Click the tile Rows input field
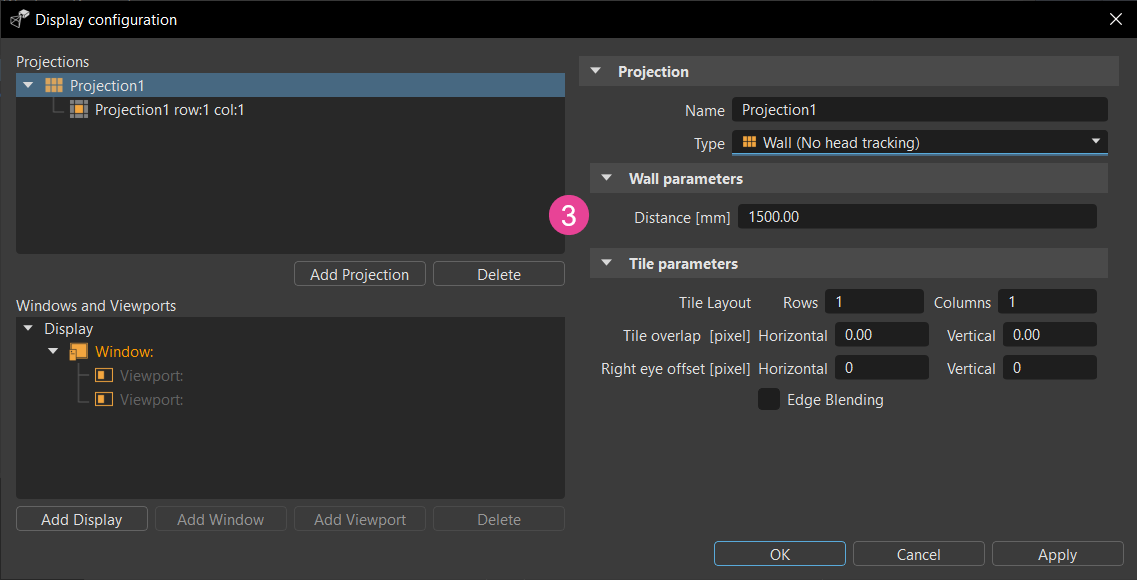Viewport: 1137px width, 580px height. click(873, 302)
